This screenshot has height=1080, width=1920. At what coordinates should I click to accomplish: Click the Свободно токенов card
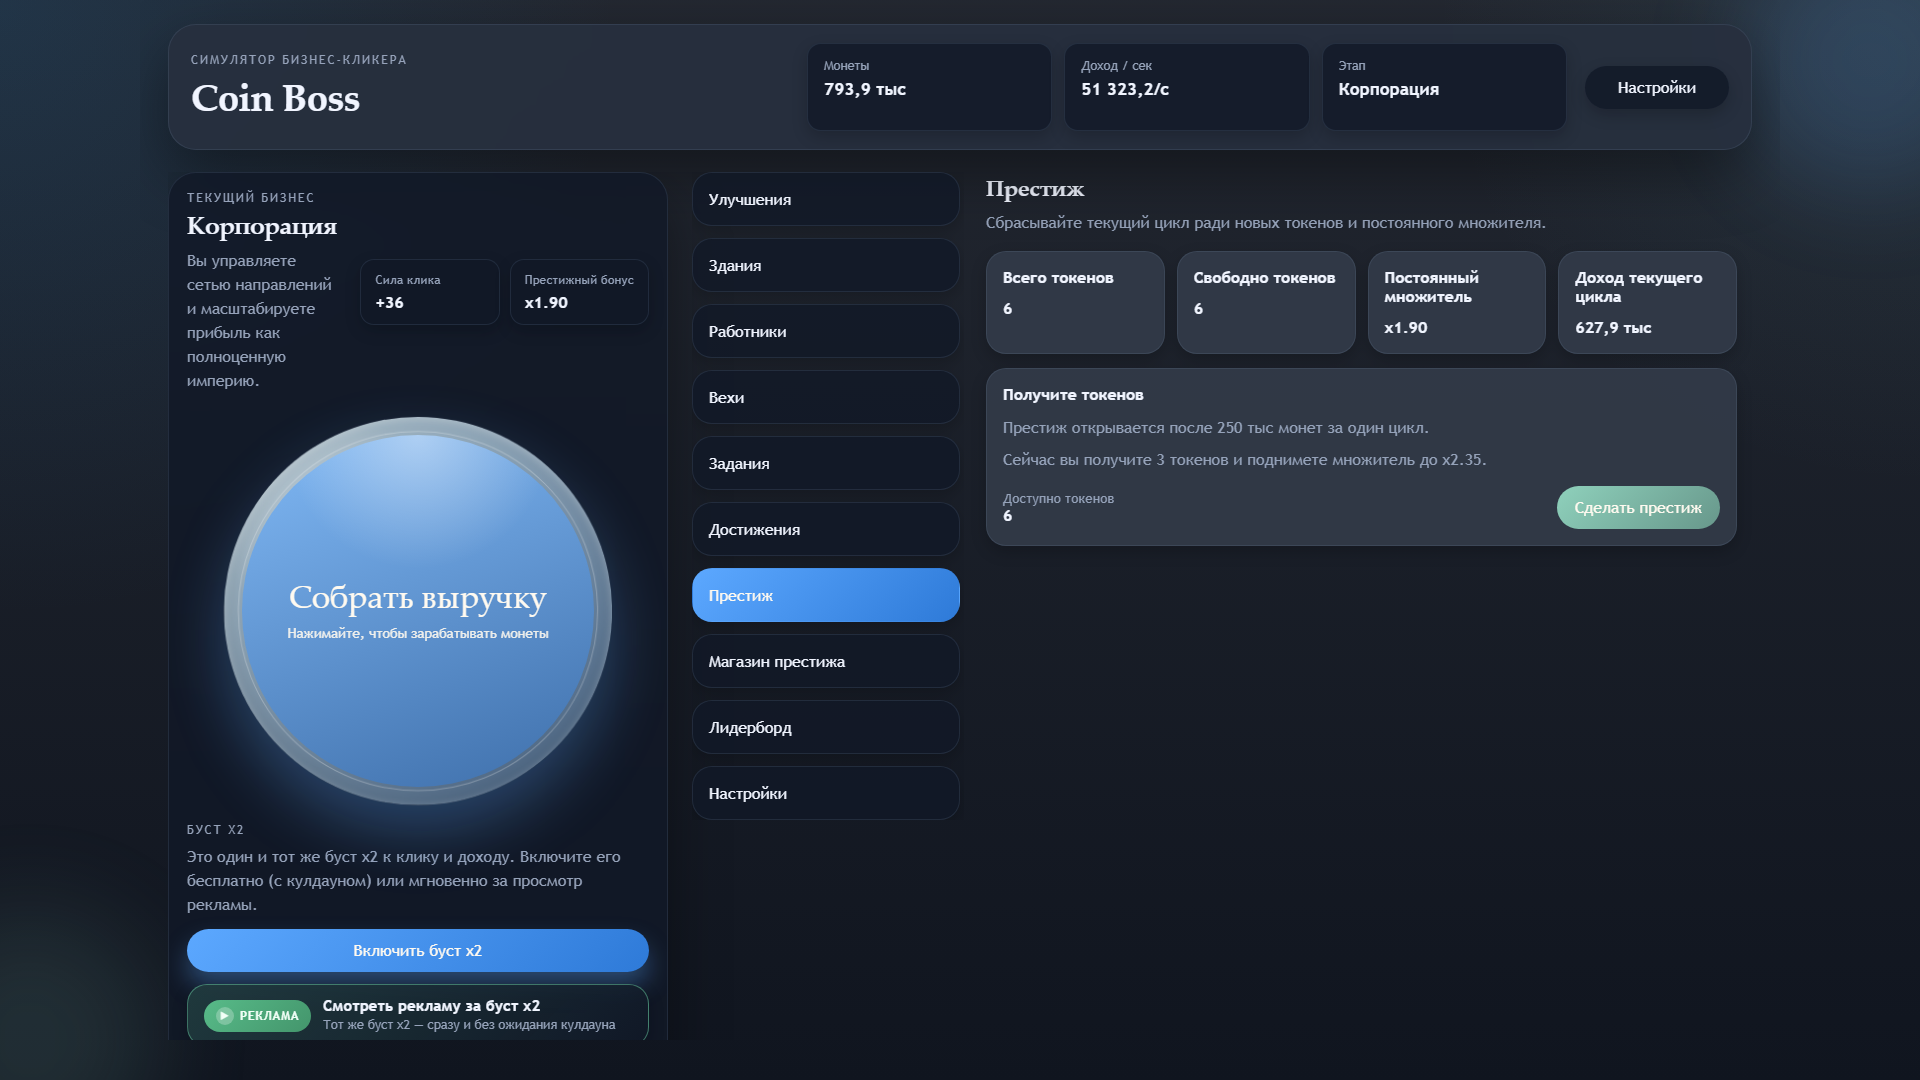point(1265,302)
